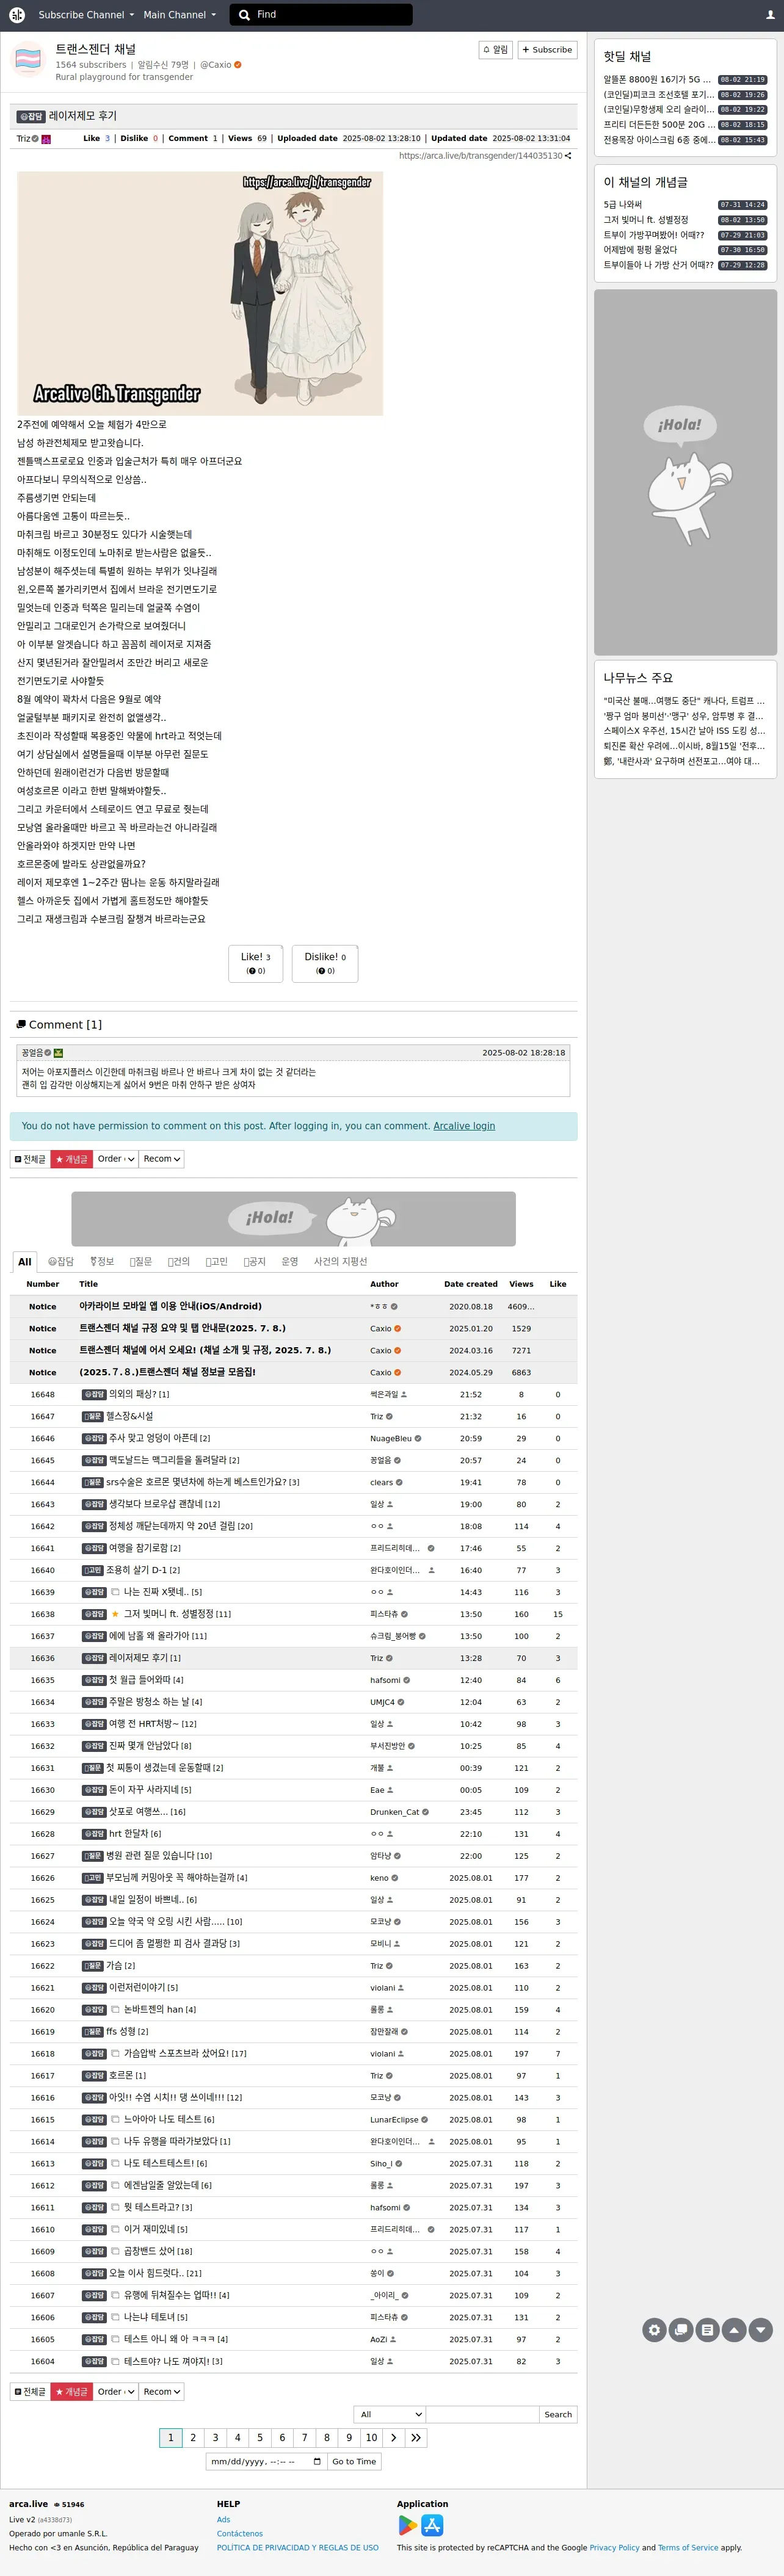Open the Privacy Policy footer link

(614, 2547)
